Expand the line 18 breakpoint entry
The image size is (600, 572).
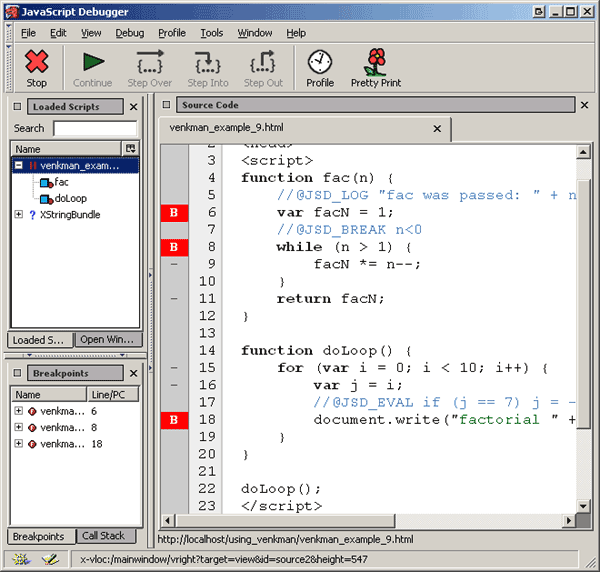coord(18,443)
